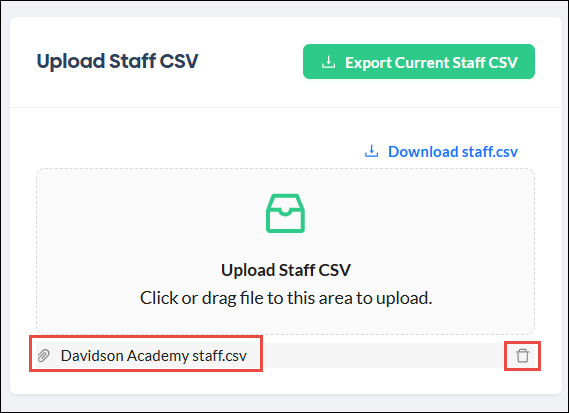
Task: Click the green inbox upload icon
Action: [x=285, y=213]
